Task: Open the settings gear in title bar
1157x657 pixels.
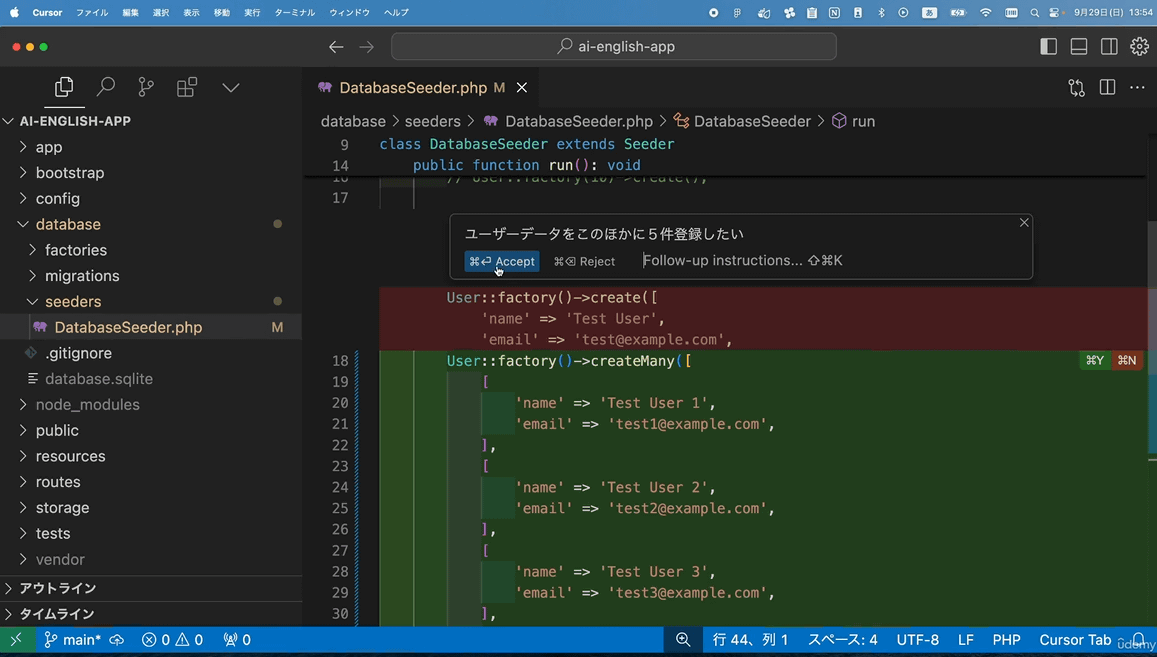Action: [1139, 47]
